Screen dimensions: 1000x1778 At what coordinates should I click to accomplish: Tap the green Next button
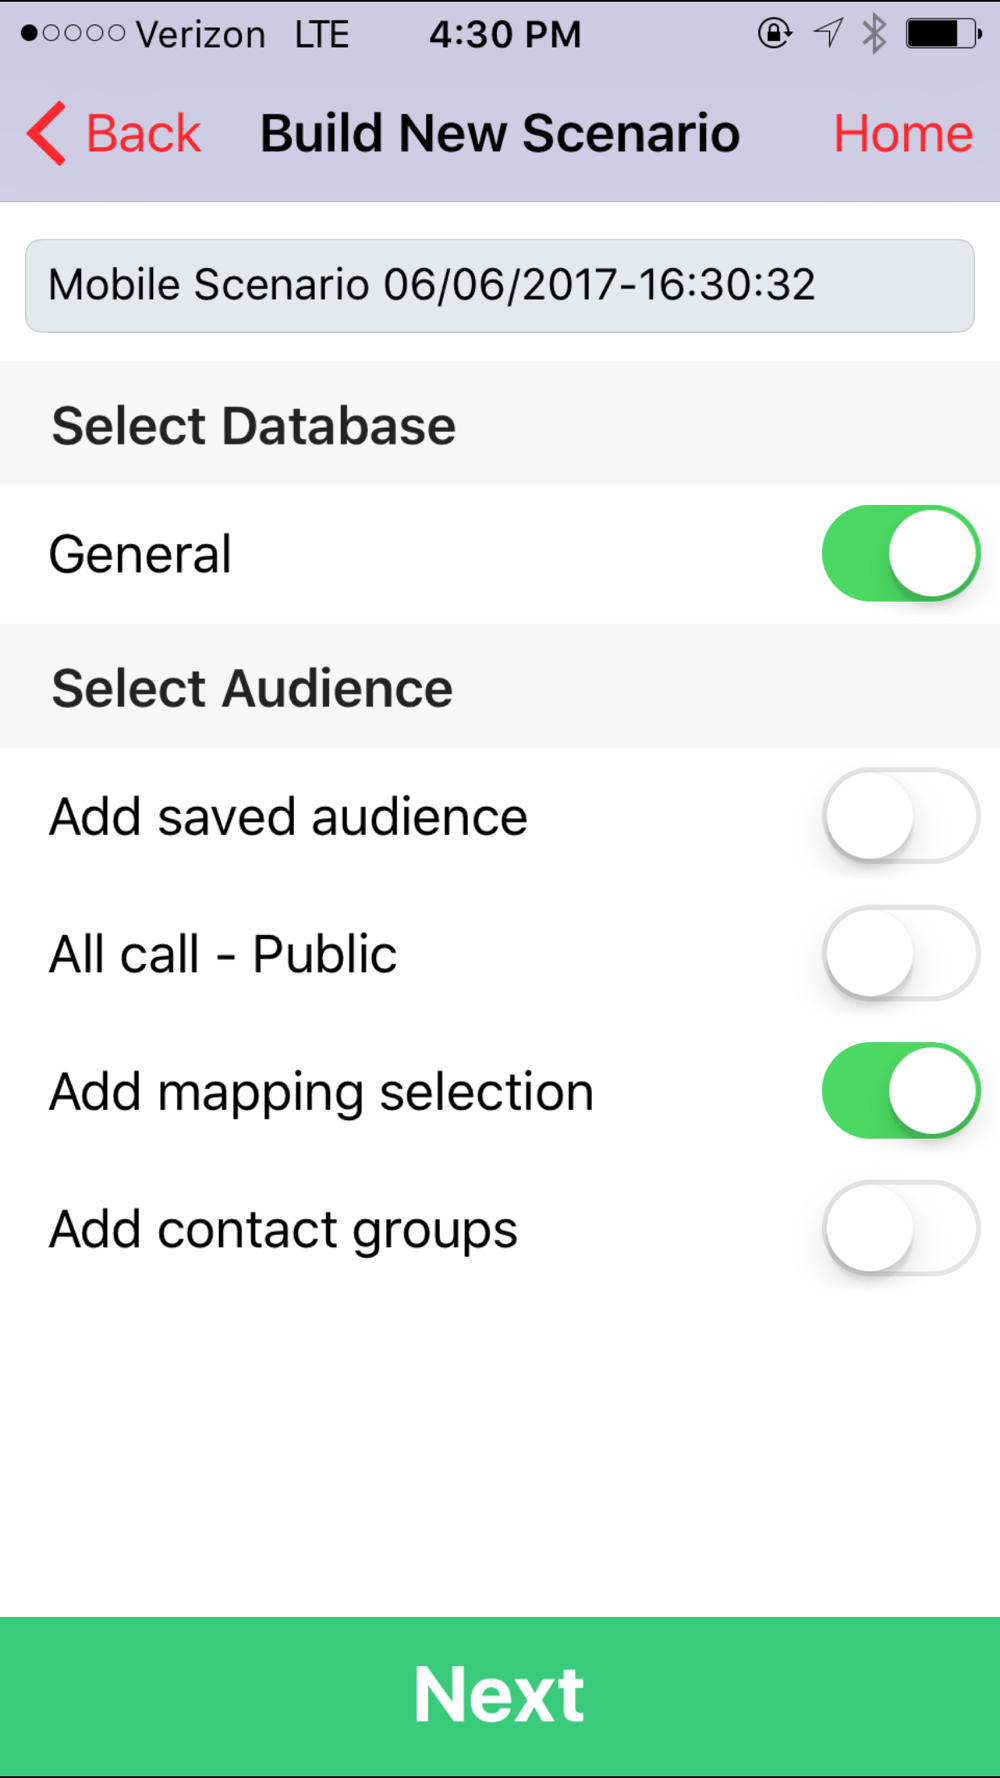coord(500,1696)
